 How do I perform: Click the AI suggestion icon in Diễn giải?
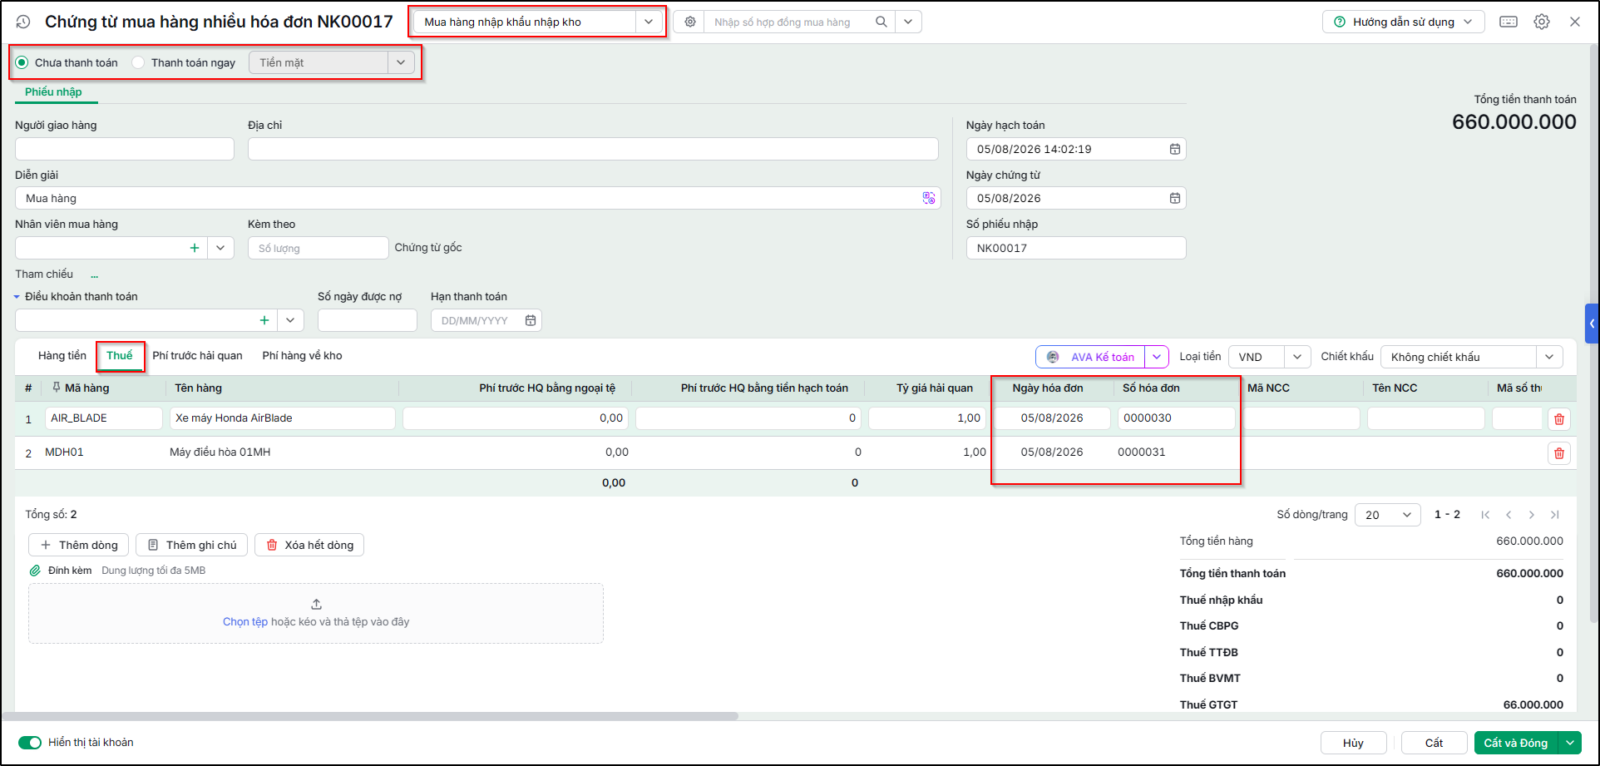click(x=929, y=198)
